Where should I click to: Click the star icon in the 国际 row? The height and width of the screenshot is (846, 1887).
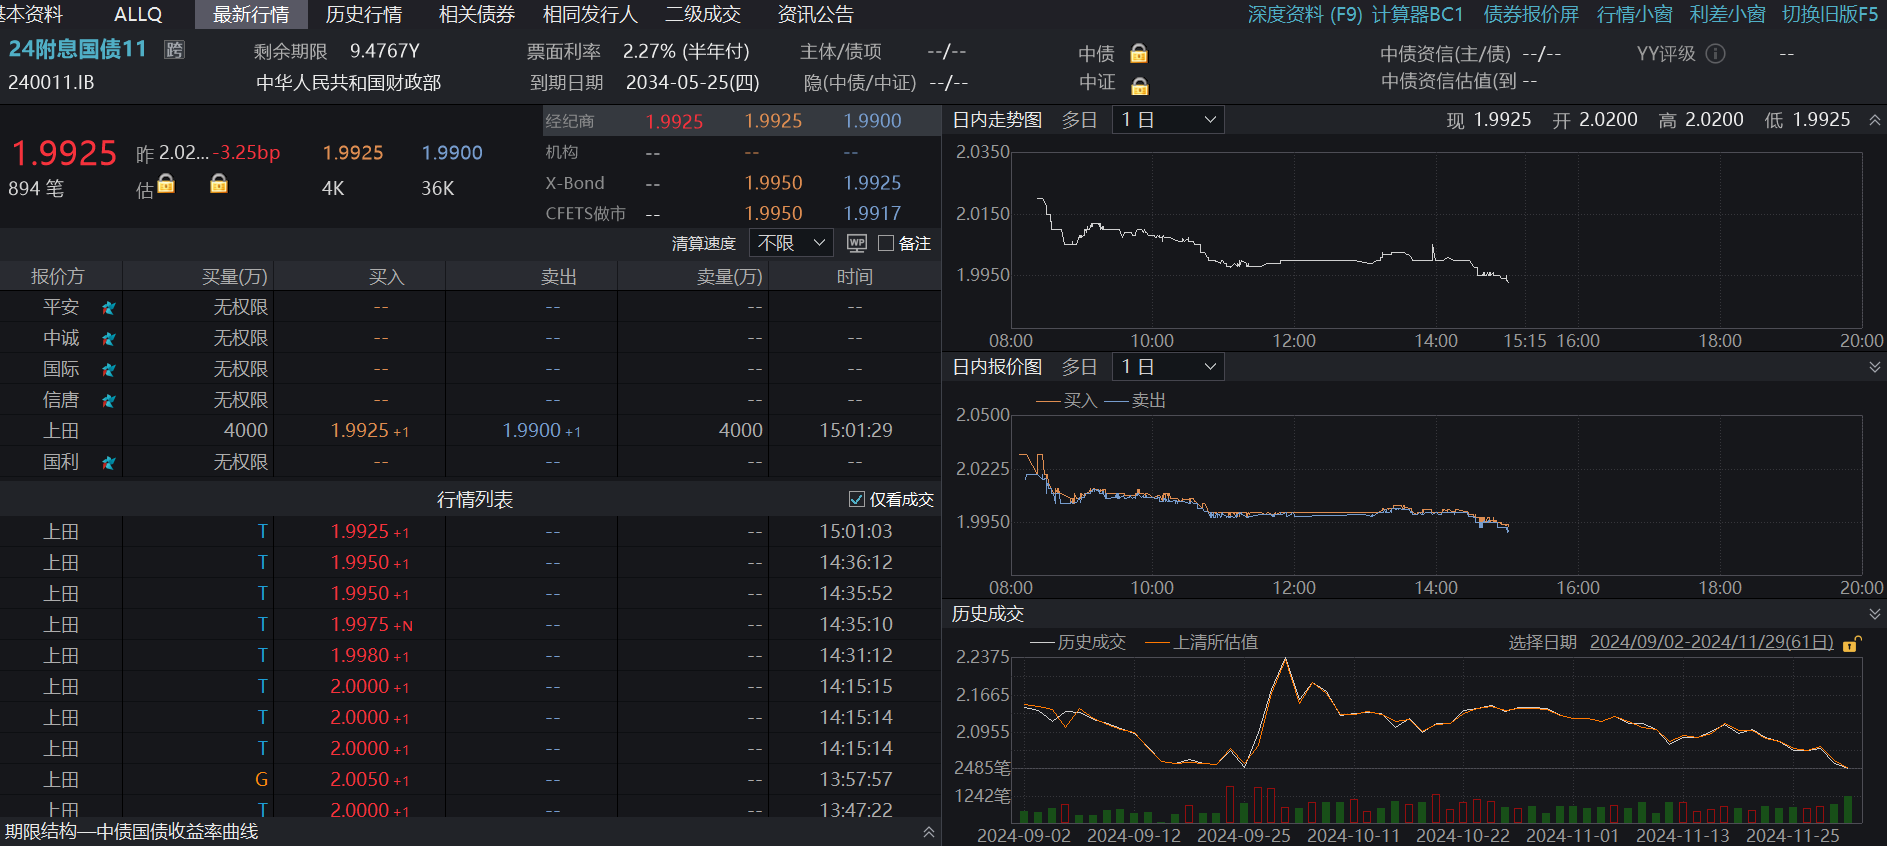[108, 370]
